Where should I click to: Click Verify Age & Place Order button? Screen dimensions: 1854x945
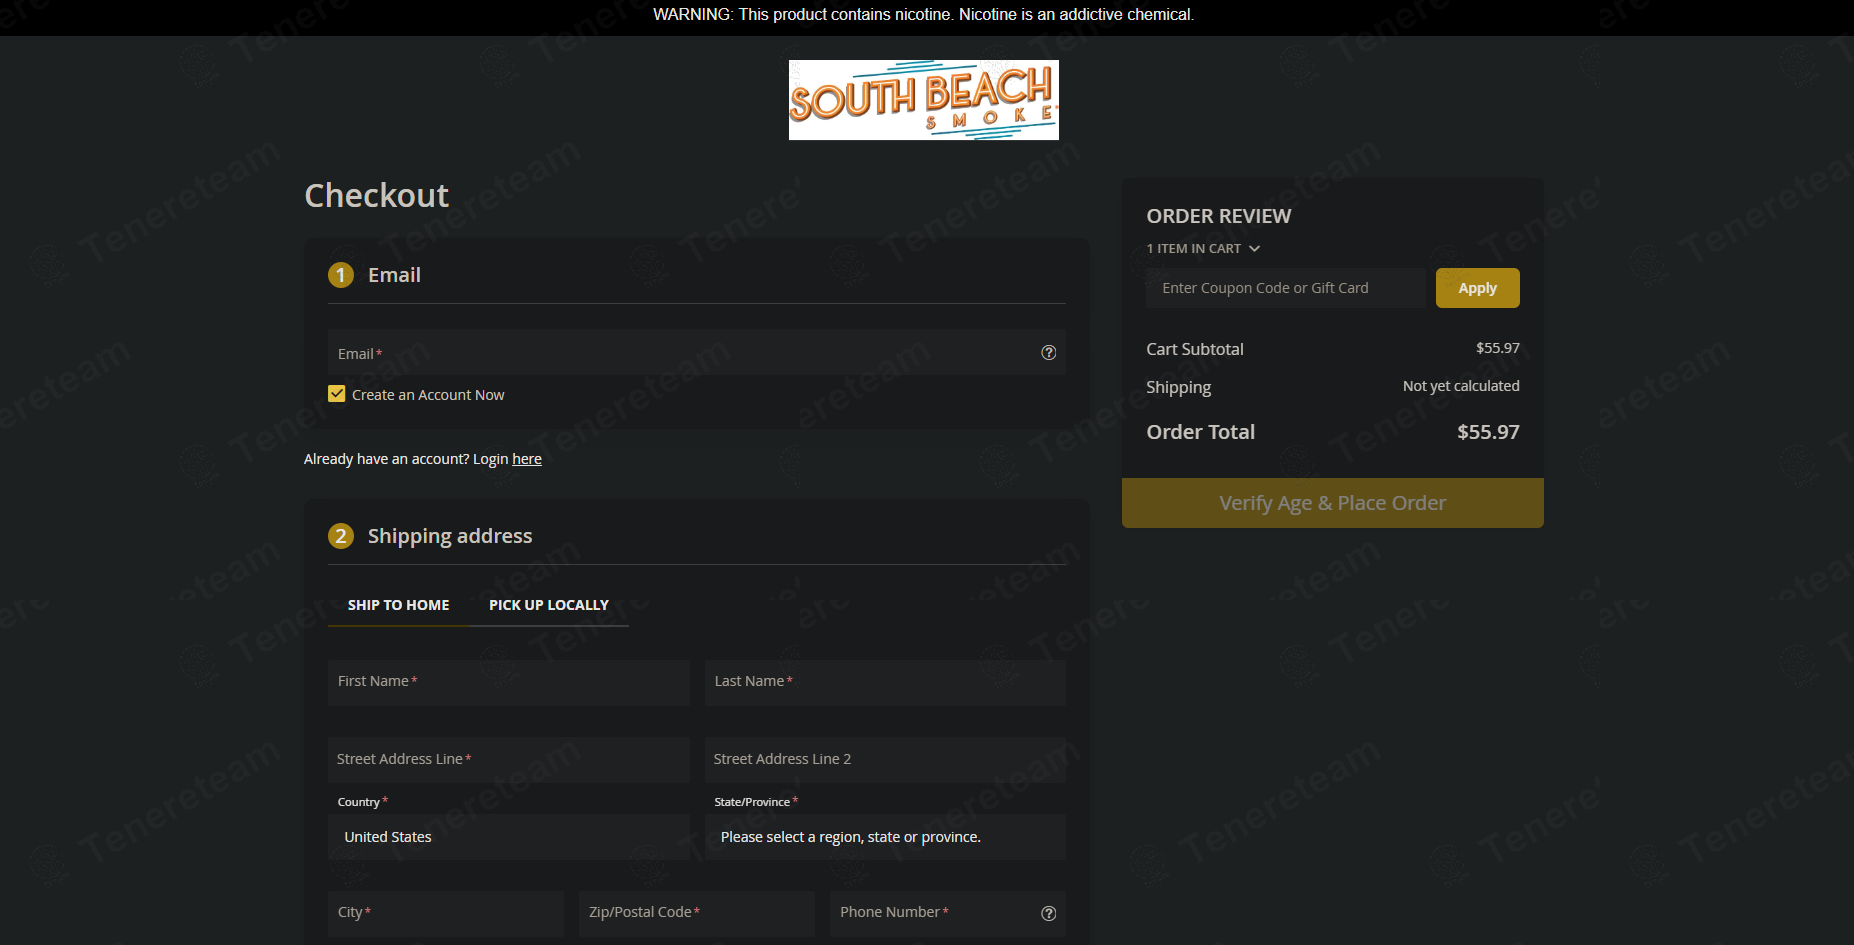coord(1332,503)
